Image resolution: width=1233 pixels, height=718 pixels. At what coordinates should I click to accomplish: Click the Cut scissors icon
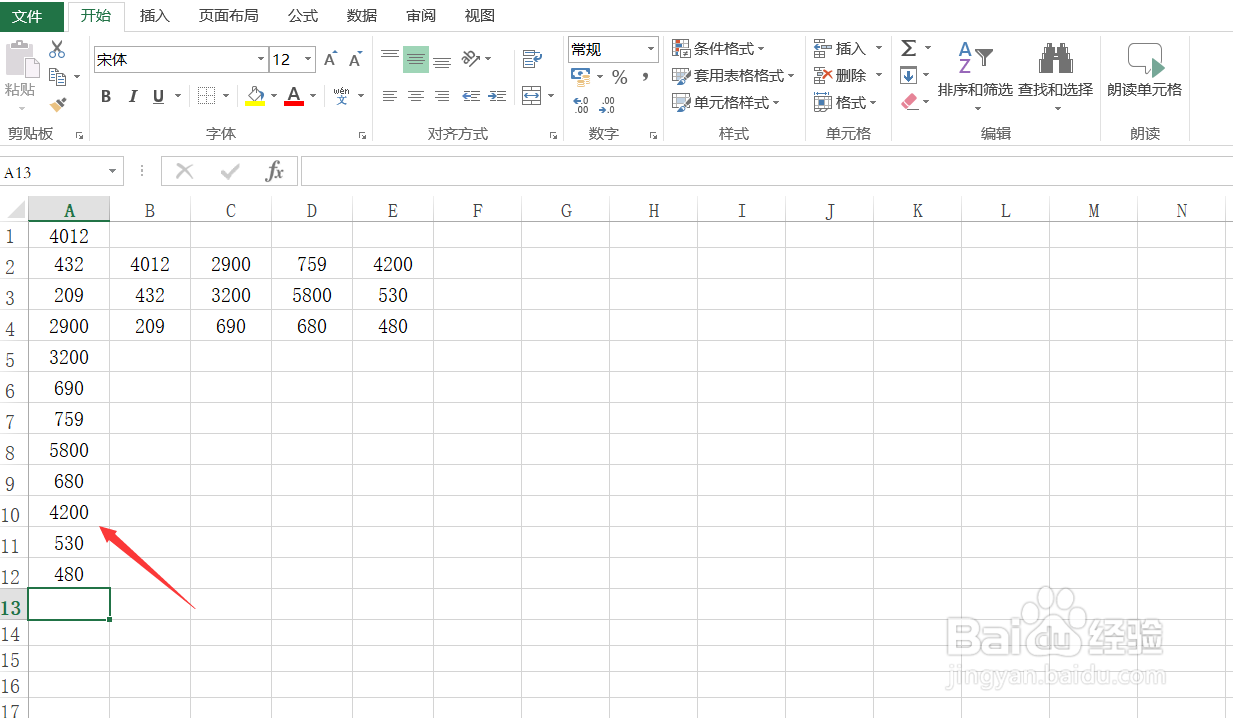coord(57,49)
